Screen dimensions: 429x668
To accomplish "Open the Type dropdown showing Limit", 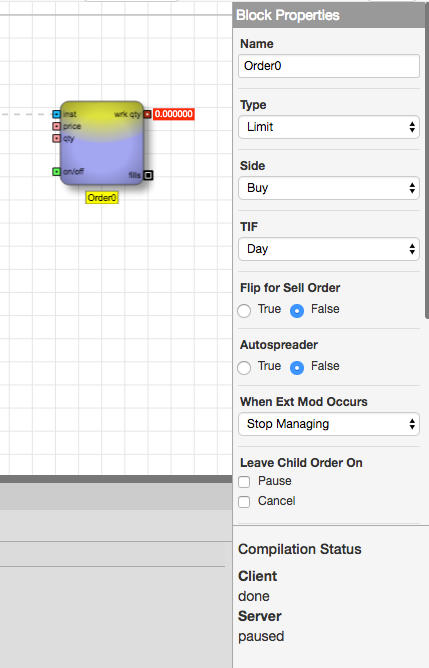I will (x=329, y=127).
